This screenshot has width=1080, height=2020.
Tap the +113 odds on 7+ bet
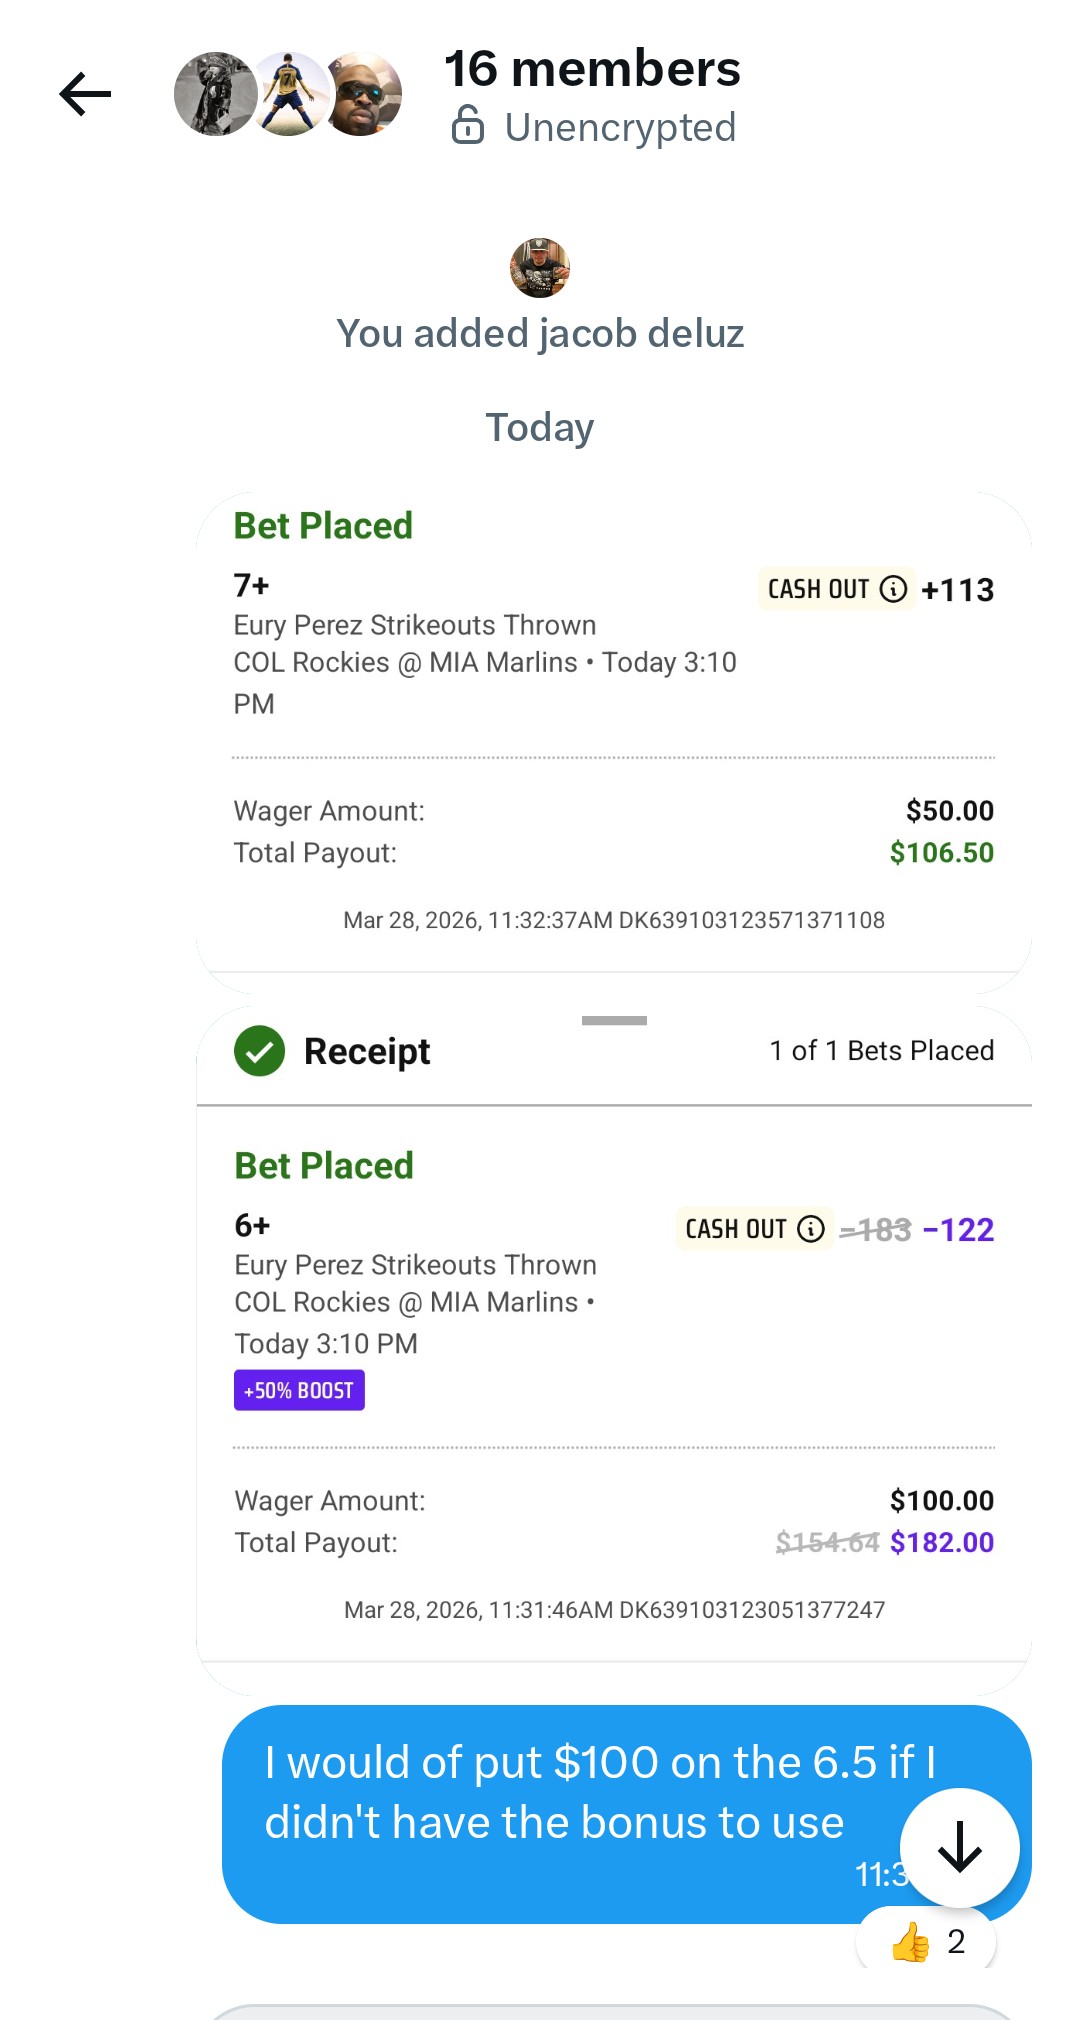click(957, 590)
